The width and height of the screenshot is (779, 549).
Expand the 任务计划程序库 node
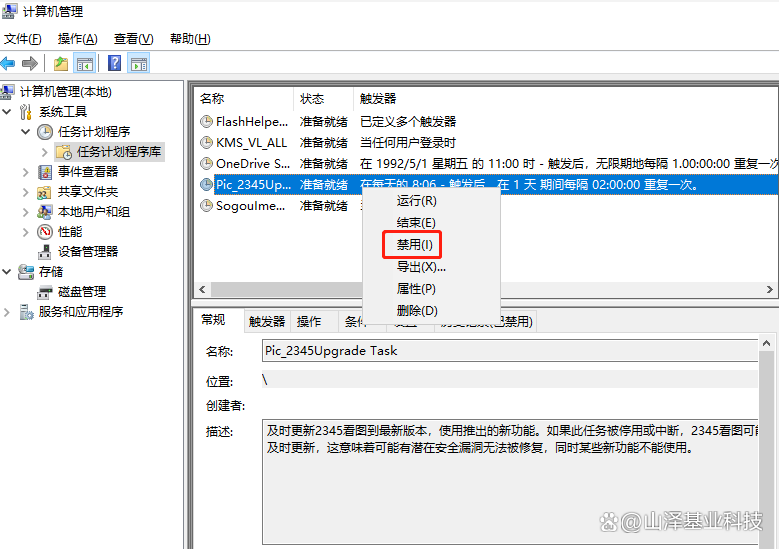(45, 152)
